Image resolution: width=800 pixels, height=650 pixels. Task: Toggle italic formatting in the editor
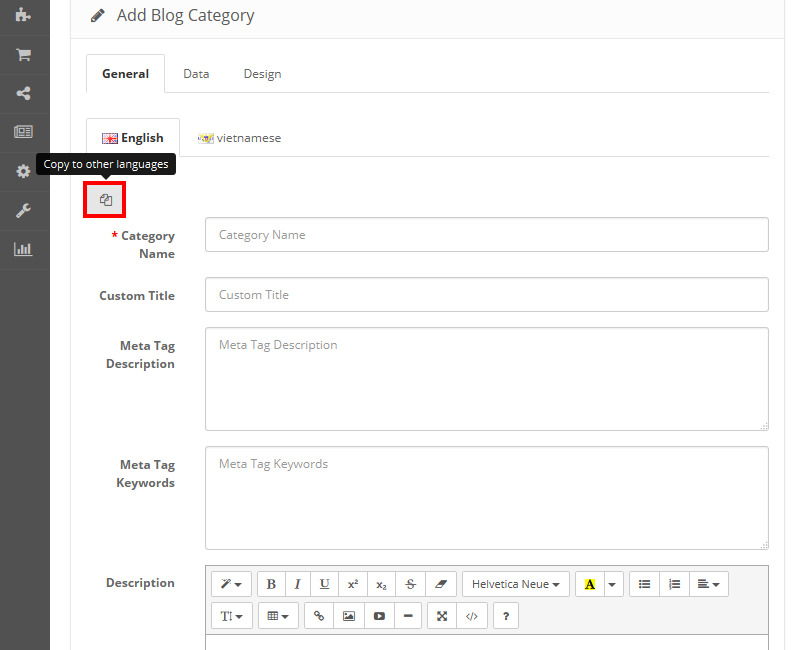coord(297,584)
